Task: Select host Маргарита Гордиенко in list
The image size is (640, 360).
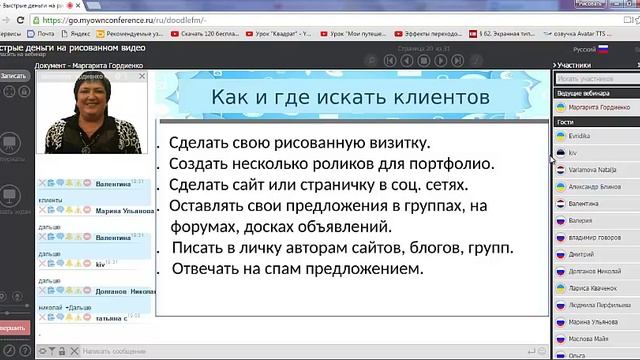Action: click(597, 107)
